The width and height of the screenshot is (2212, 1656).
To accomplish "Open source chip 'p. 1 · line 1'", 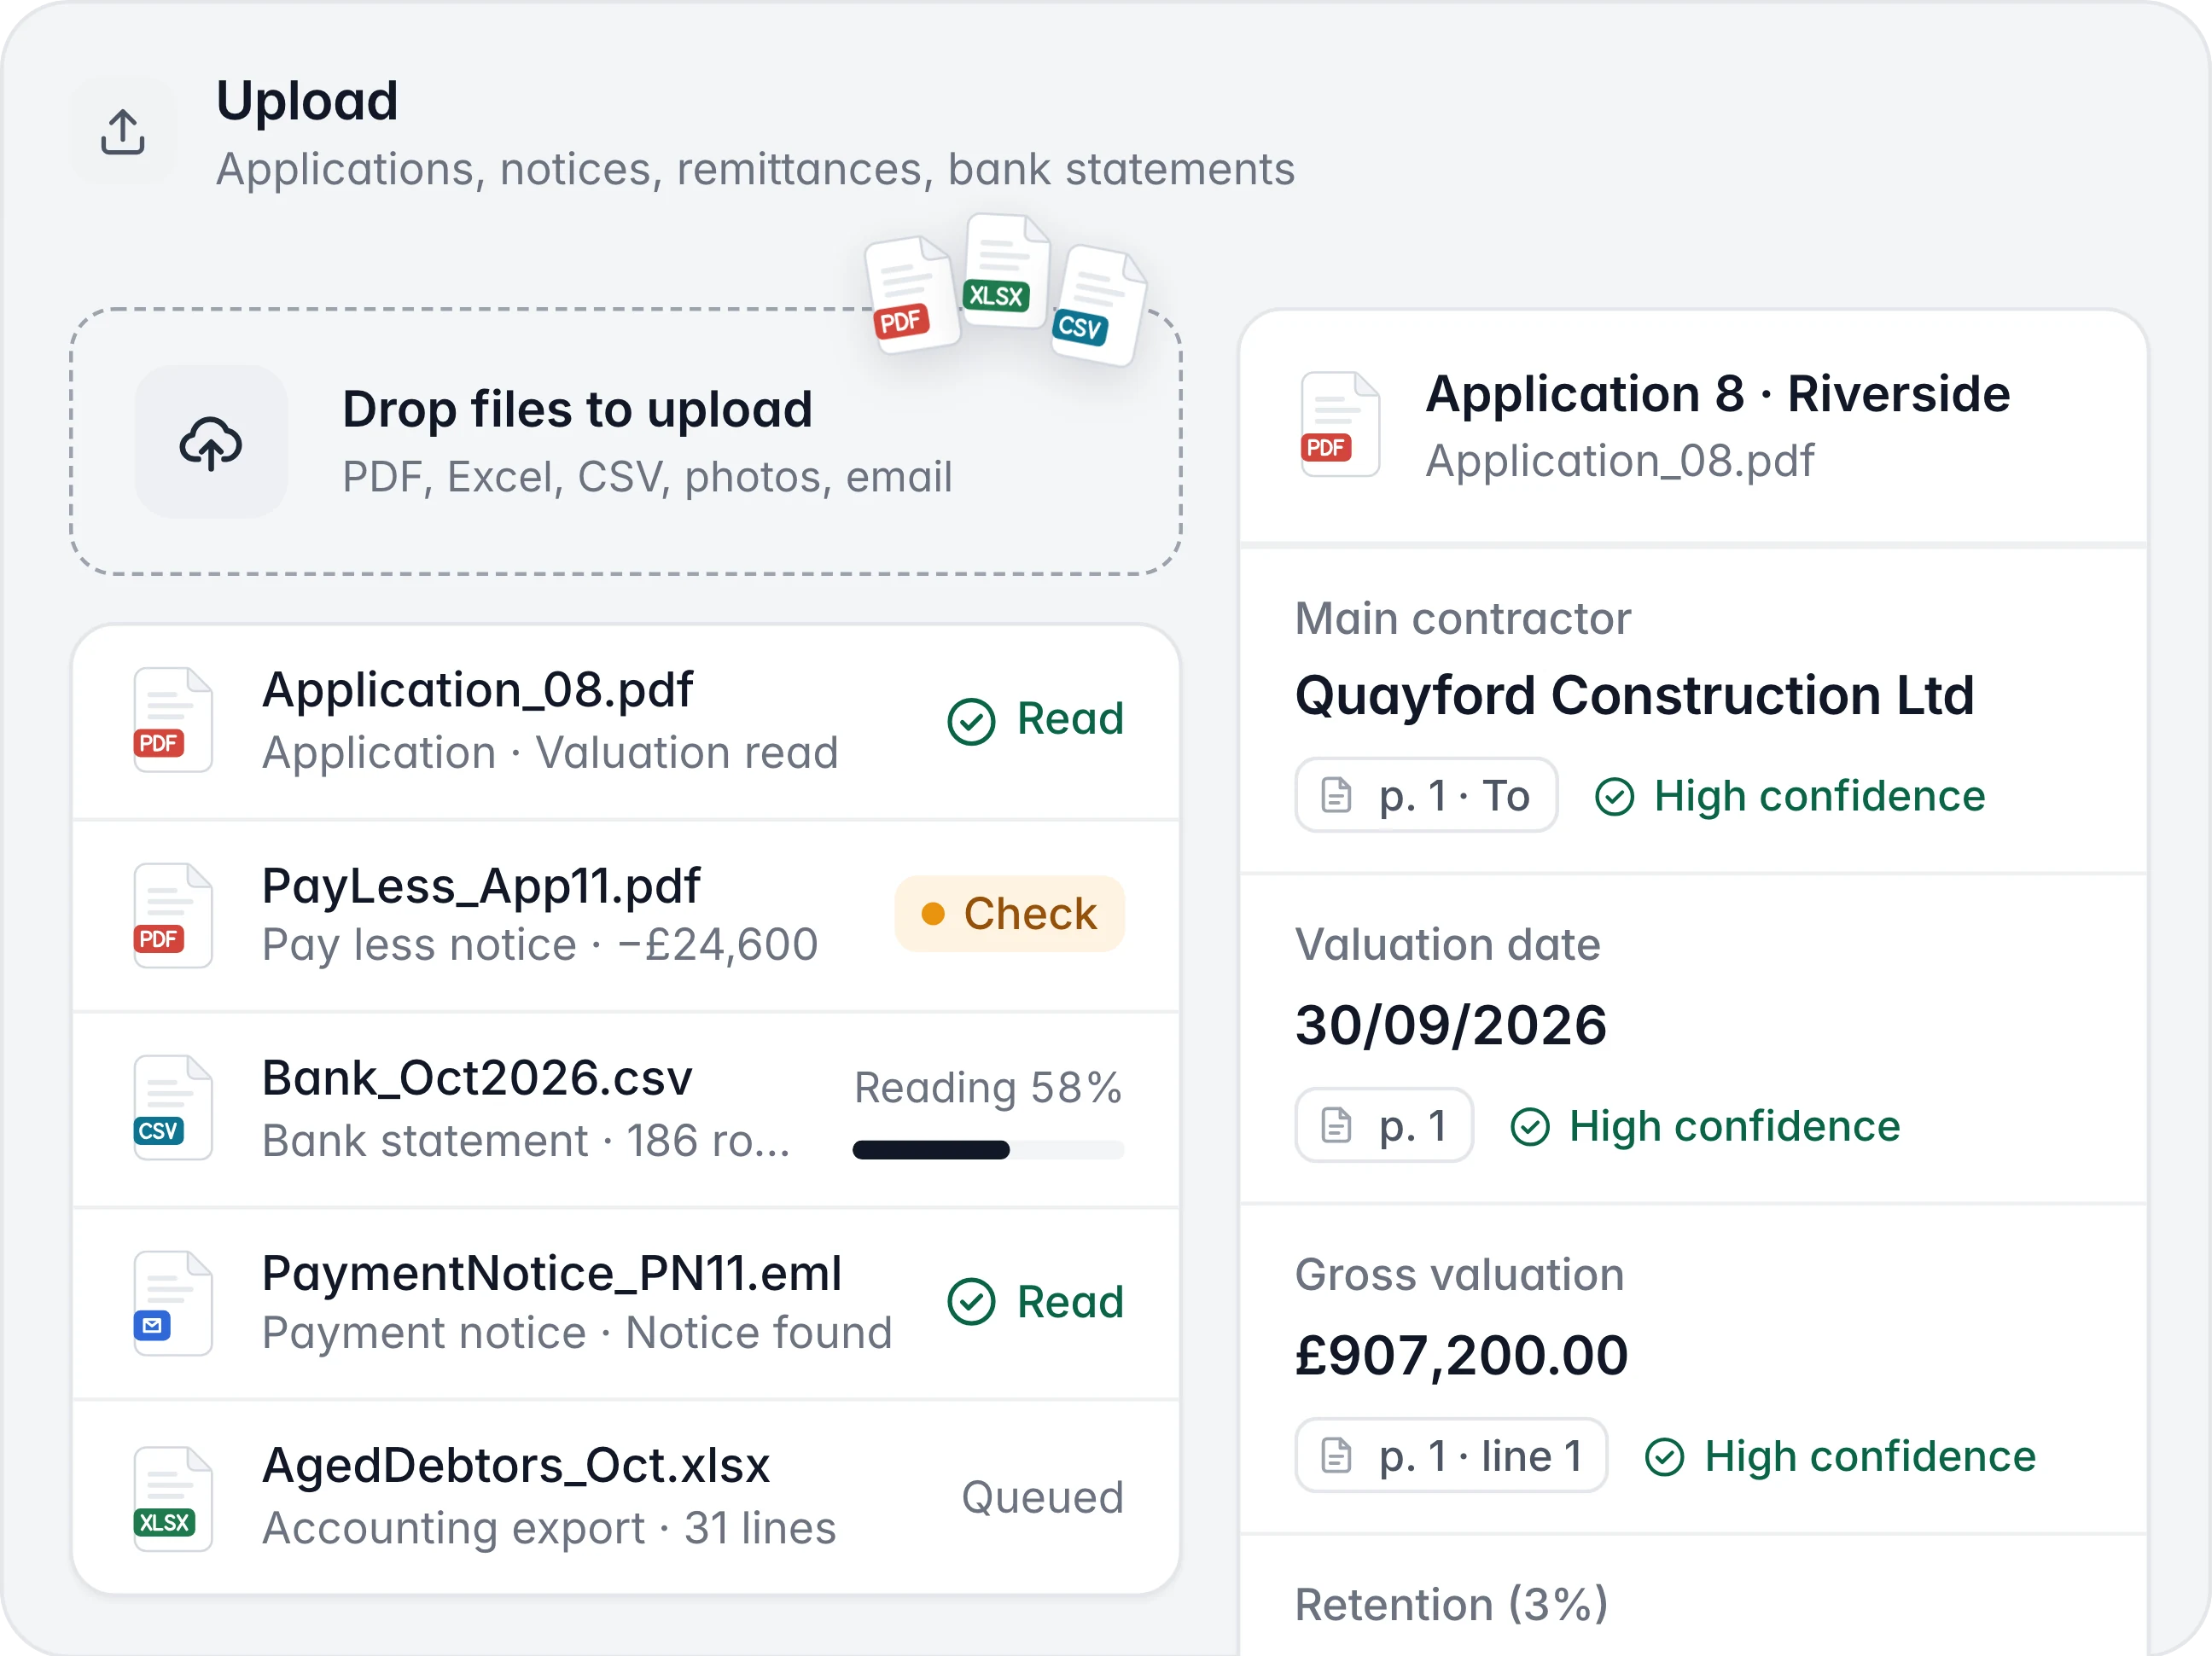I will point(1451,1456).
